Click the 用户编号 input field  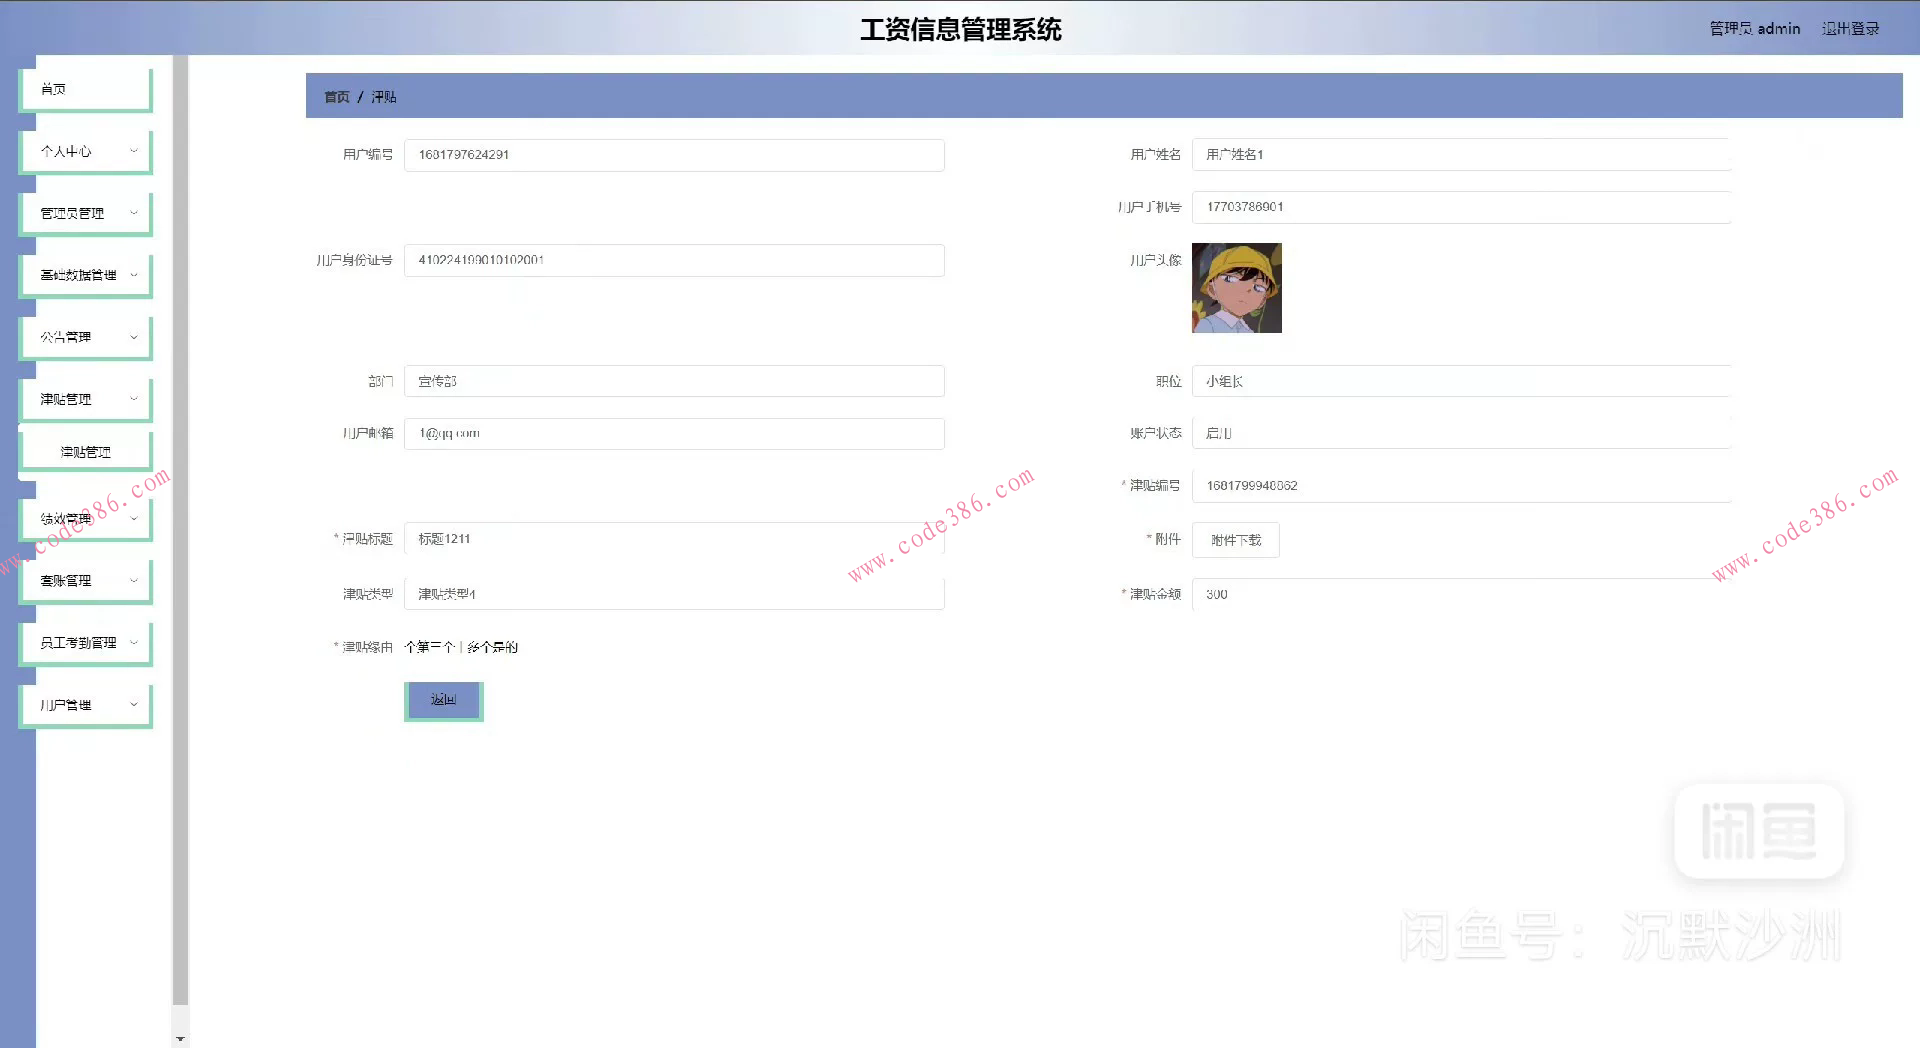coord(673,155)
